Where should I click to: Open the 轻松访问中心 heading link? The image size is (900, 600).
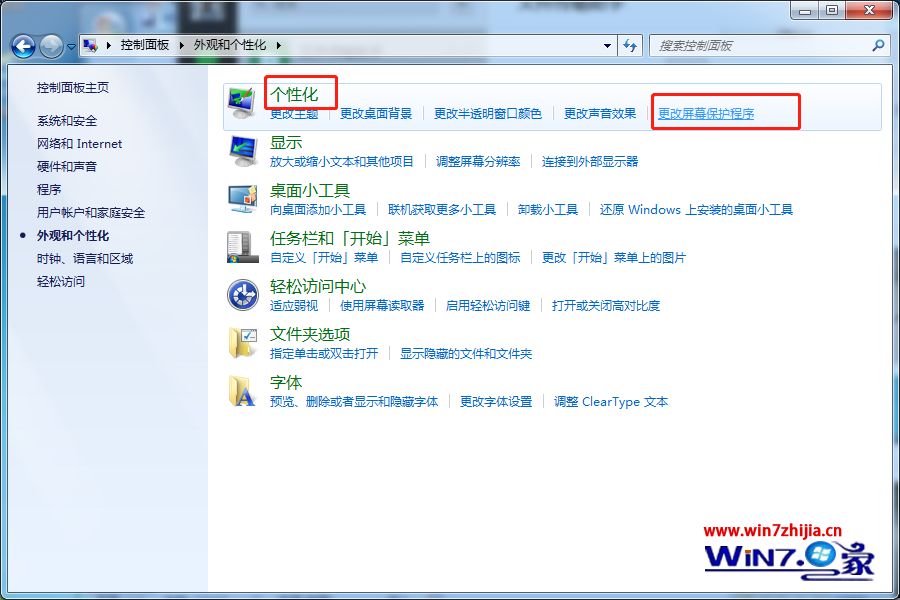click(x=318, y=286)
